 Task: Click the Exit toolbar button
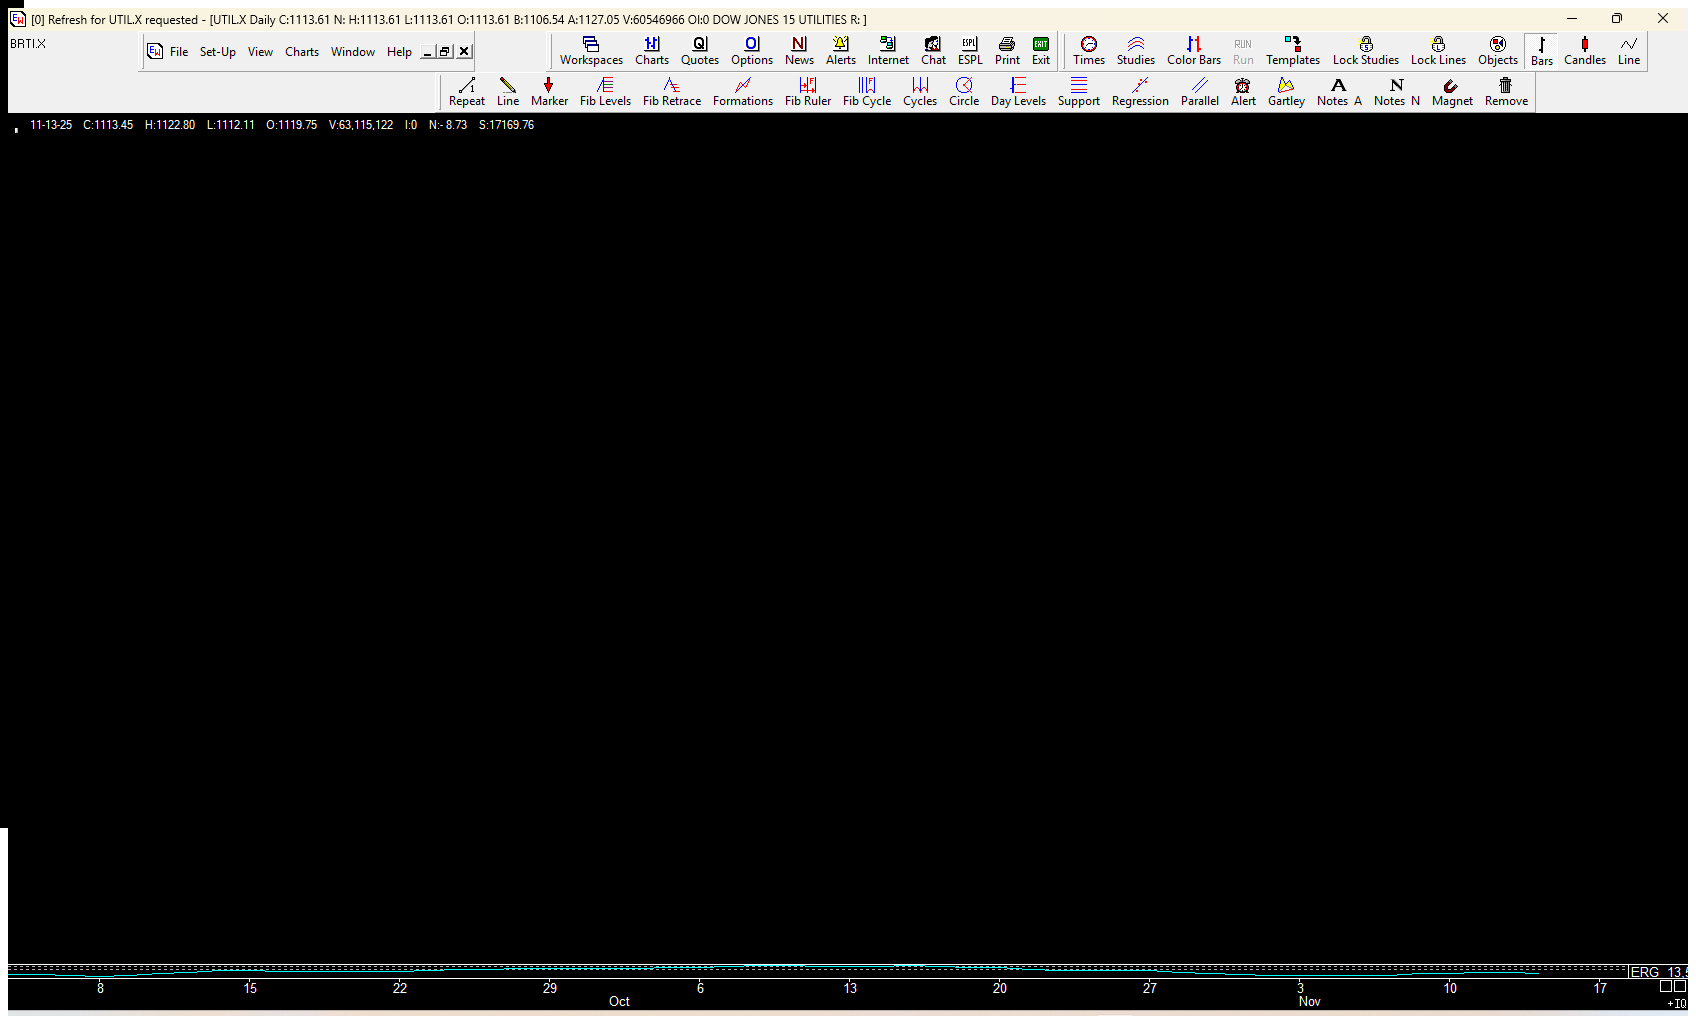point(1041,50)
